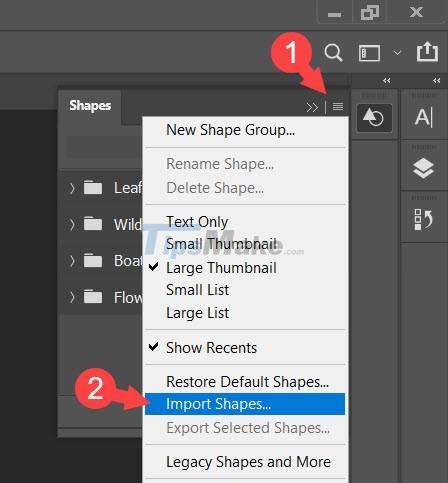Open the Character panel icon
This screenshot has width=448, height=483.
click(x=424, y=118)
